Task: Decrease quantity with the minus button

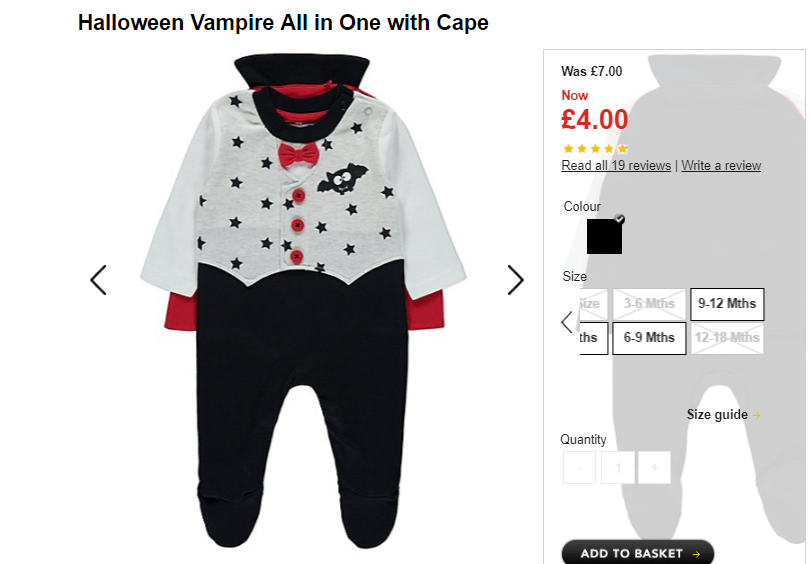Action: coord(579,467)
